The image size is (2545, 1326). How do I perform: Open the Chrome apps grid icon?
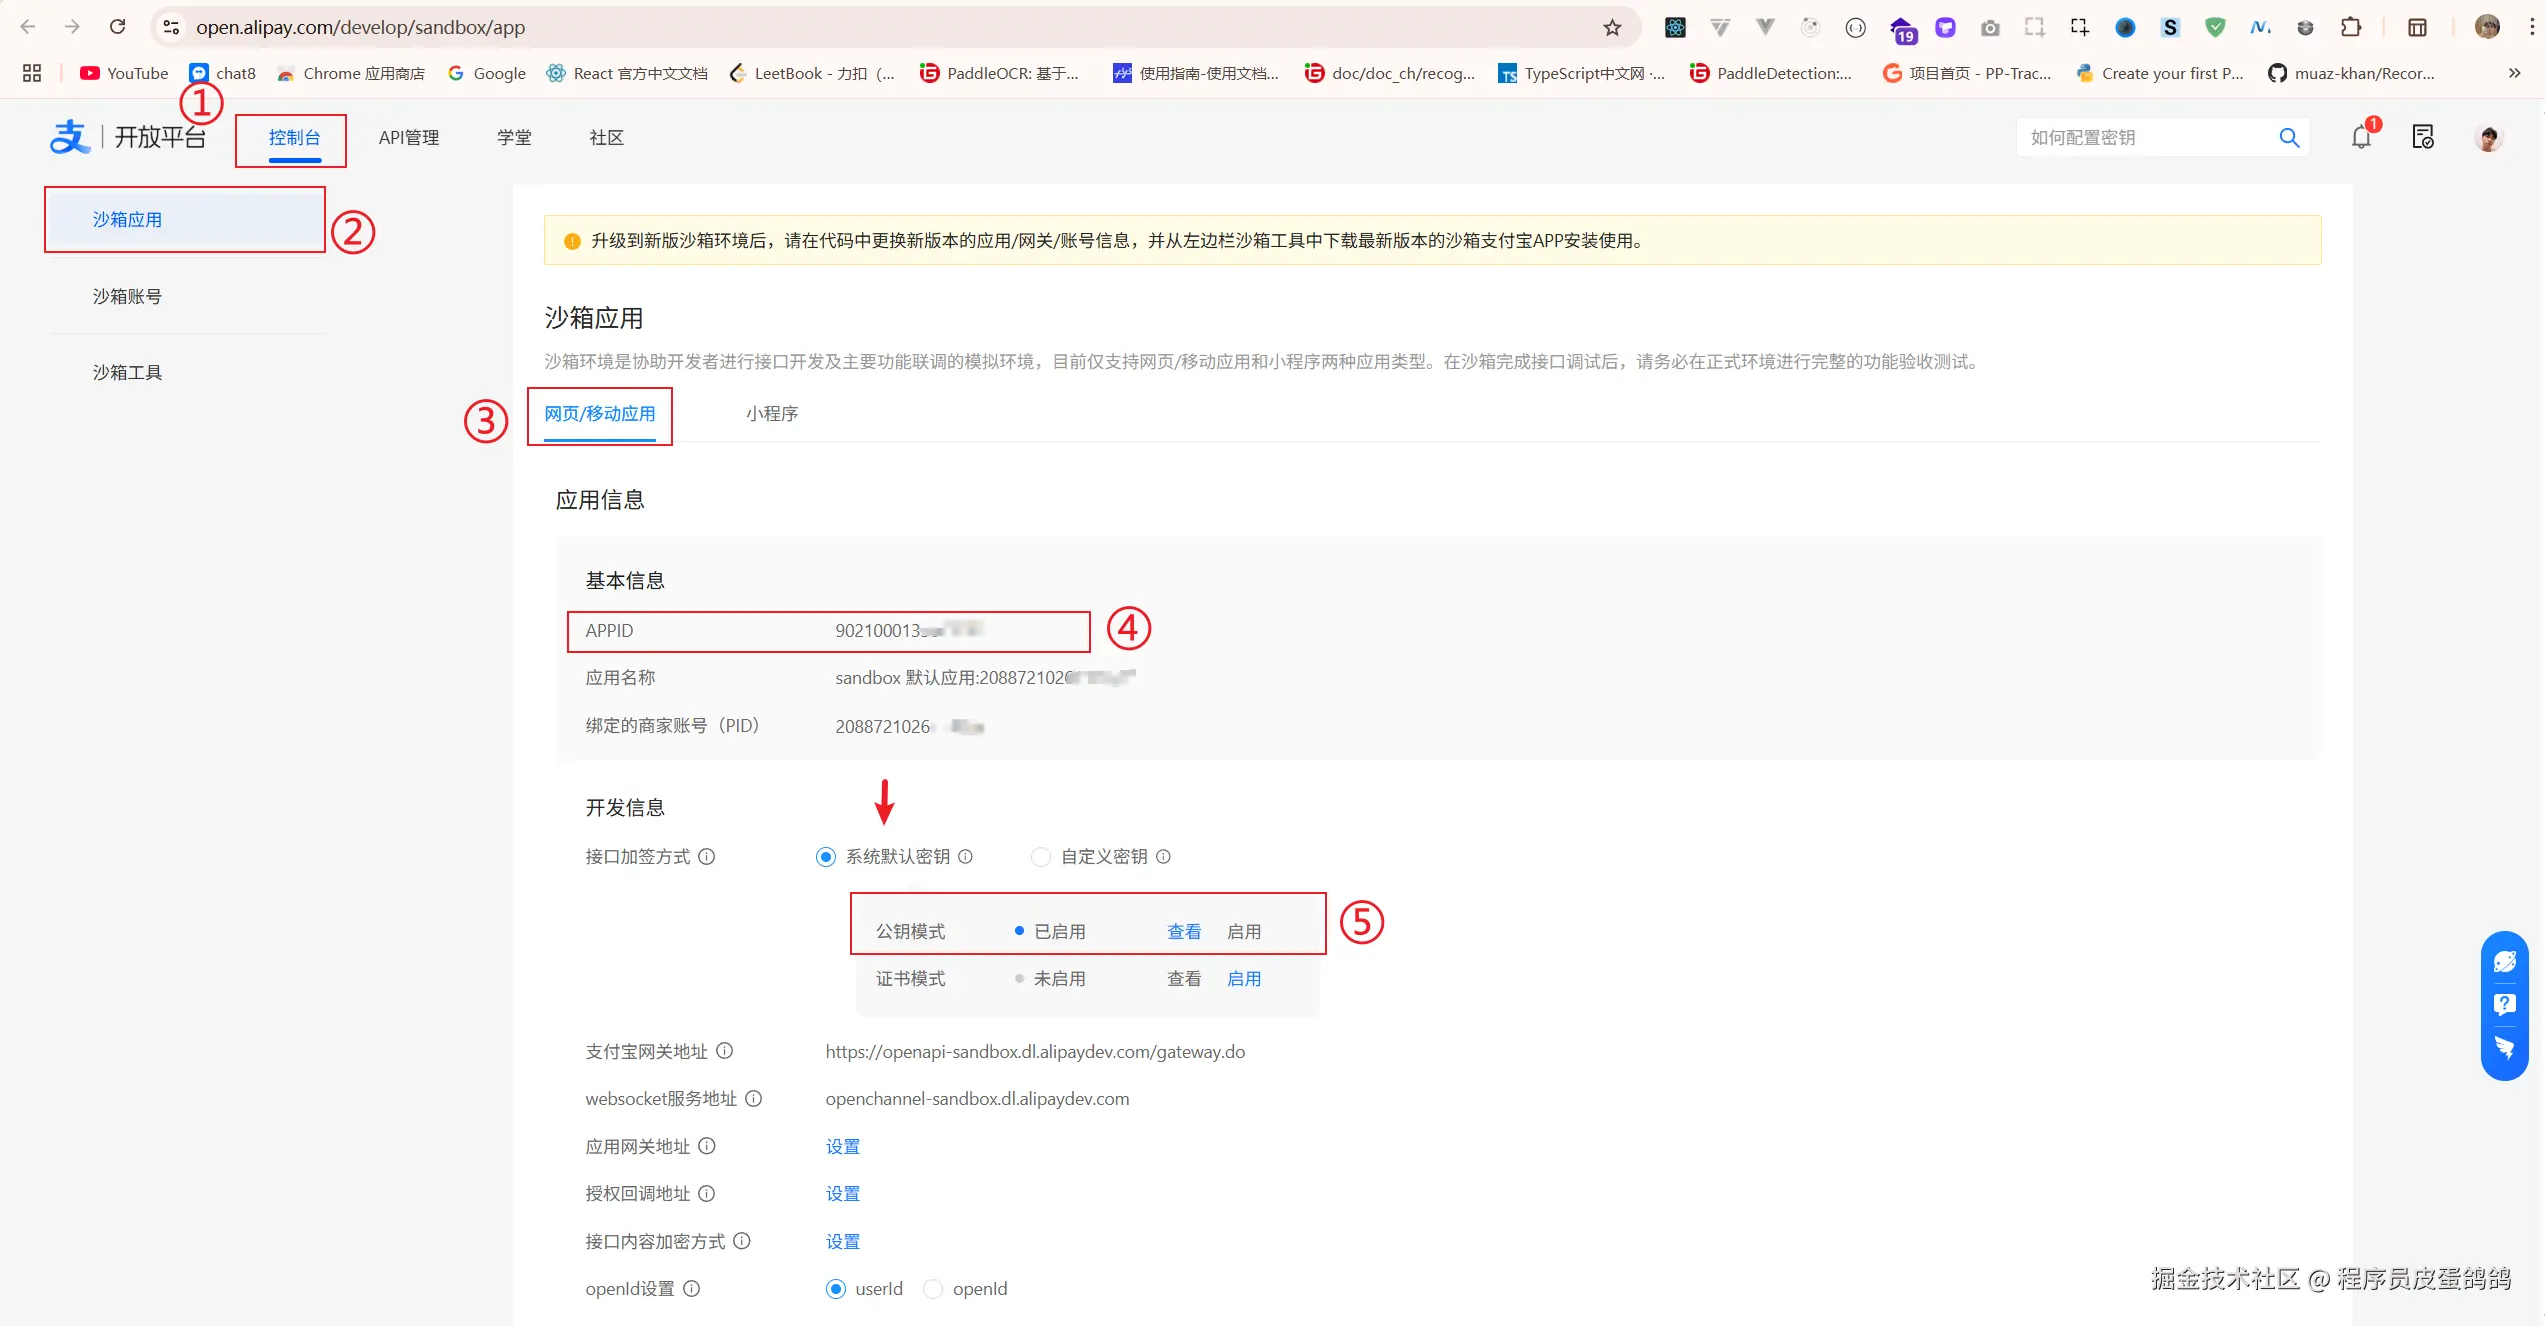tap(32, 73)
